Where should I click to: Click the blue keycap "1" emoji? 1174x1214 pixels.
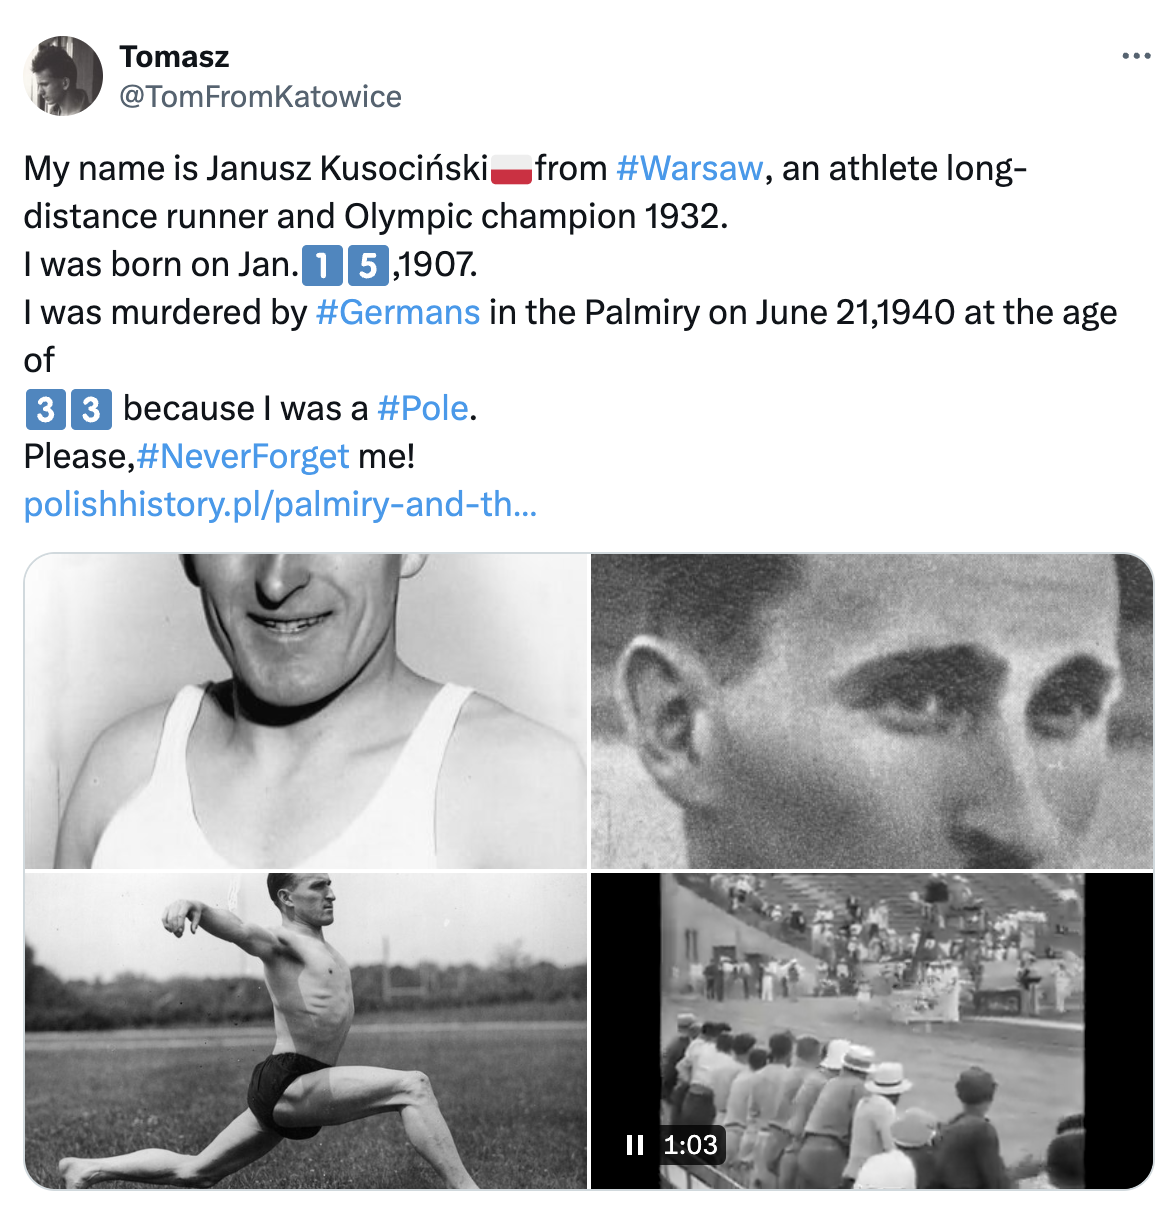pyautogui.click(x=321, y=266)
